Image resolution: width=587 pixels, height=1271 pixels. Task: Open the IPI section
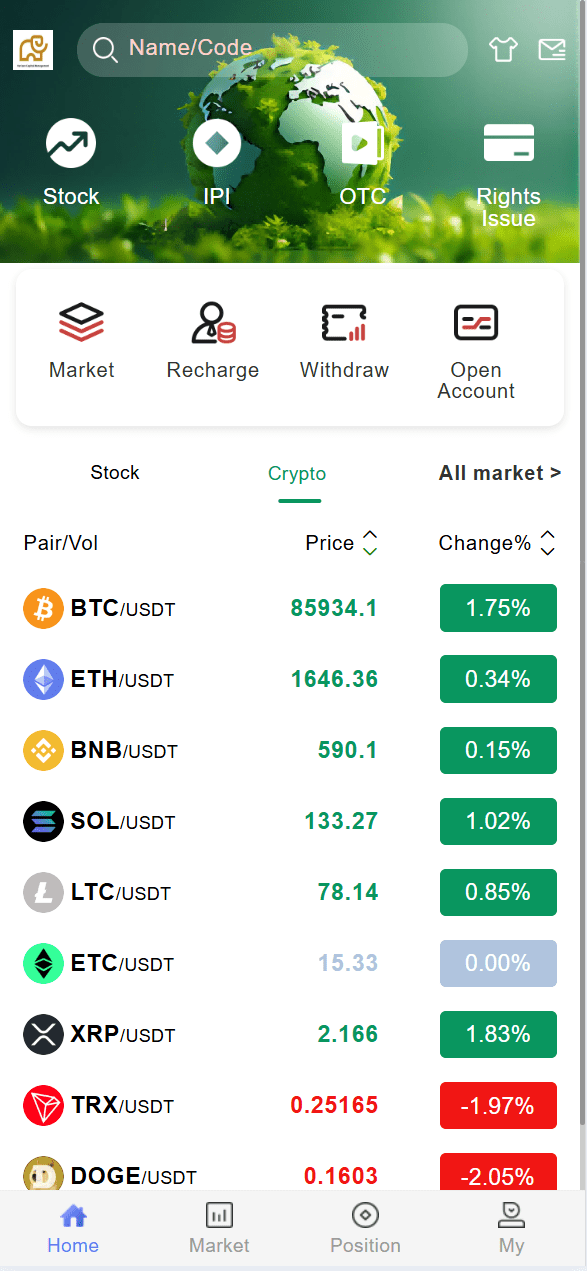(216, 143)
